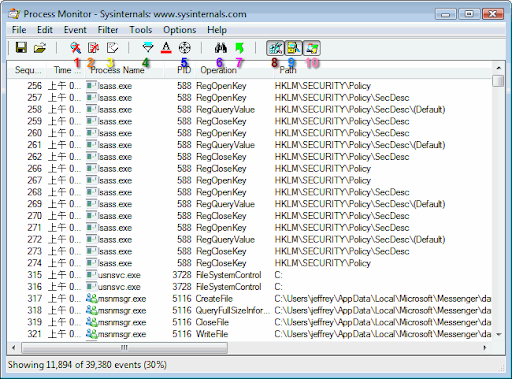Click lsass.exe name in row 260
This screenshot has height=379, width=512.
coord(115,133)
